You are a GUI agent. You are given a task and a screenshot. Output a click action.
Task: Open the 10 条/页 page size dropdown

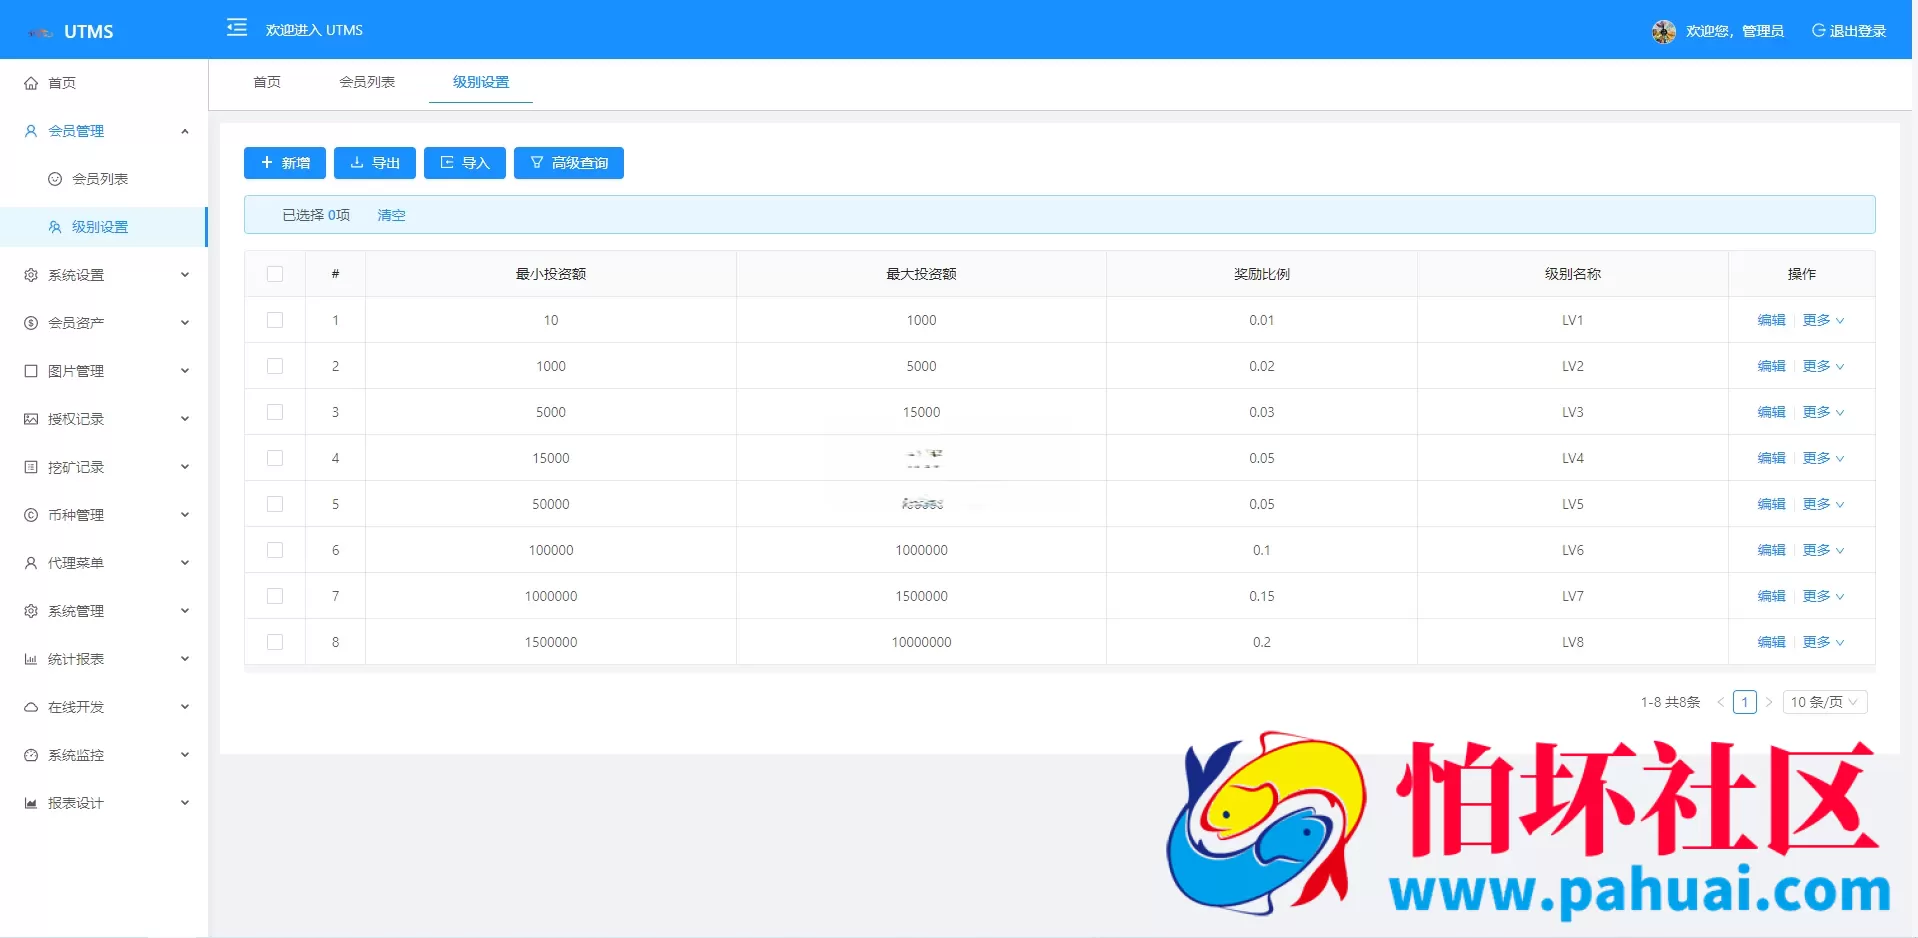pos(1825,702)
